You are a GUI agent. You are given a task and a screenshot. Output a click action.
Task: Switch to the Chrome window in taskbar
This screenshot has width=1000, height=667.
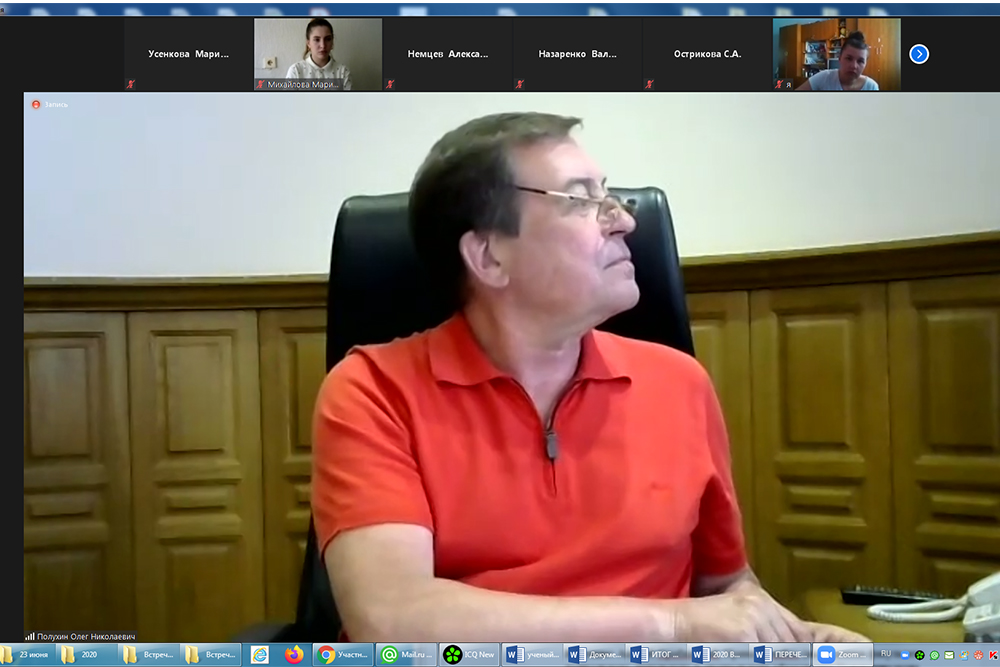click(x=342, y=655)
